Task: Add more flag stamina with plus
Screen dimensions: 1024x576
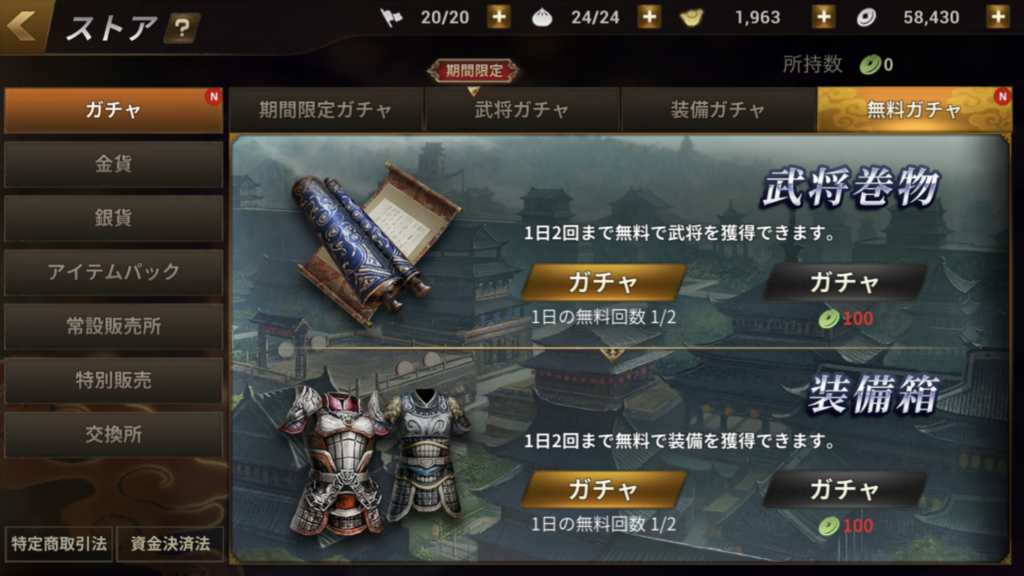Action: pos(499,16)
